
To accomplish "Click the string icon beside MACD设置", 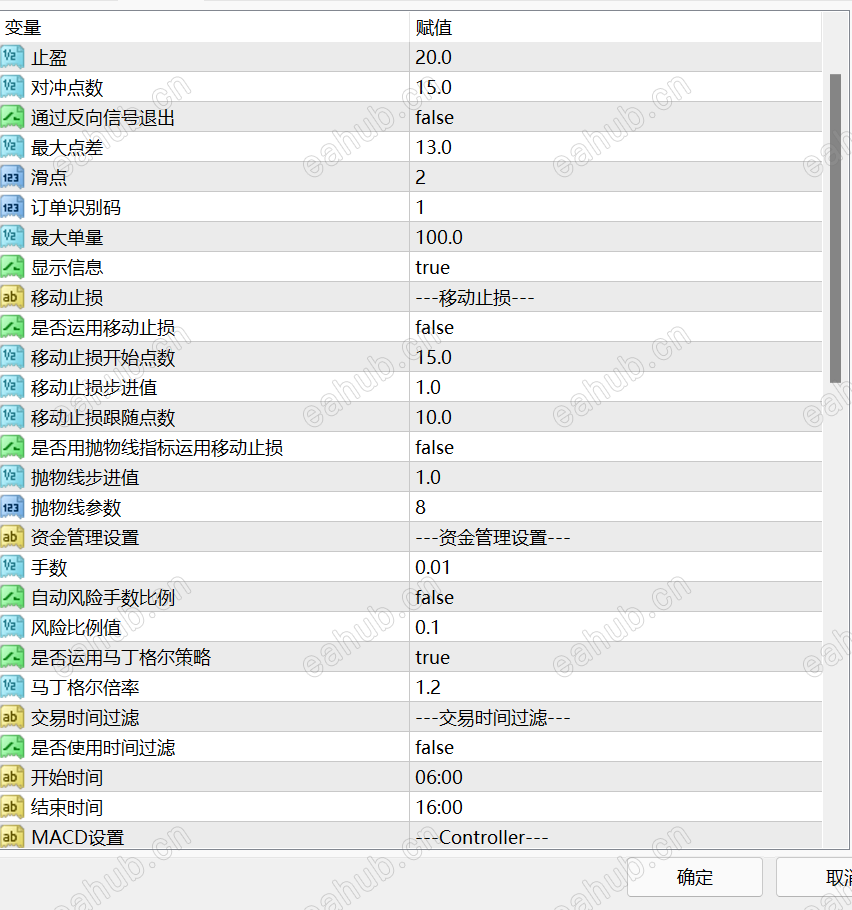I will click(x=14, y=837).
